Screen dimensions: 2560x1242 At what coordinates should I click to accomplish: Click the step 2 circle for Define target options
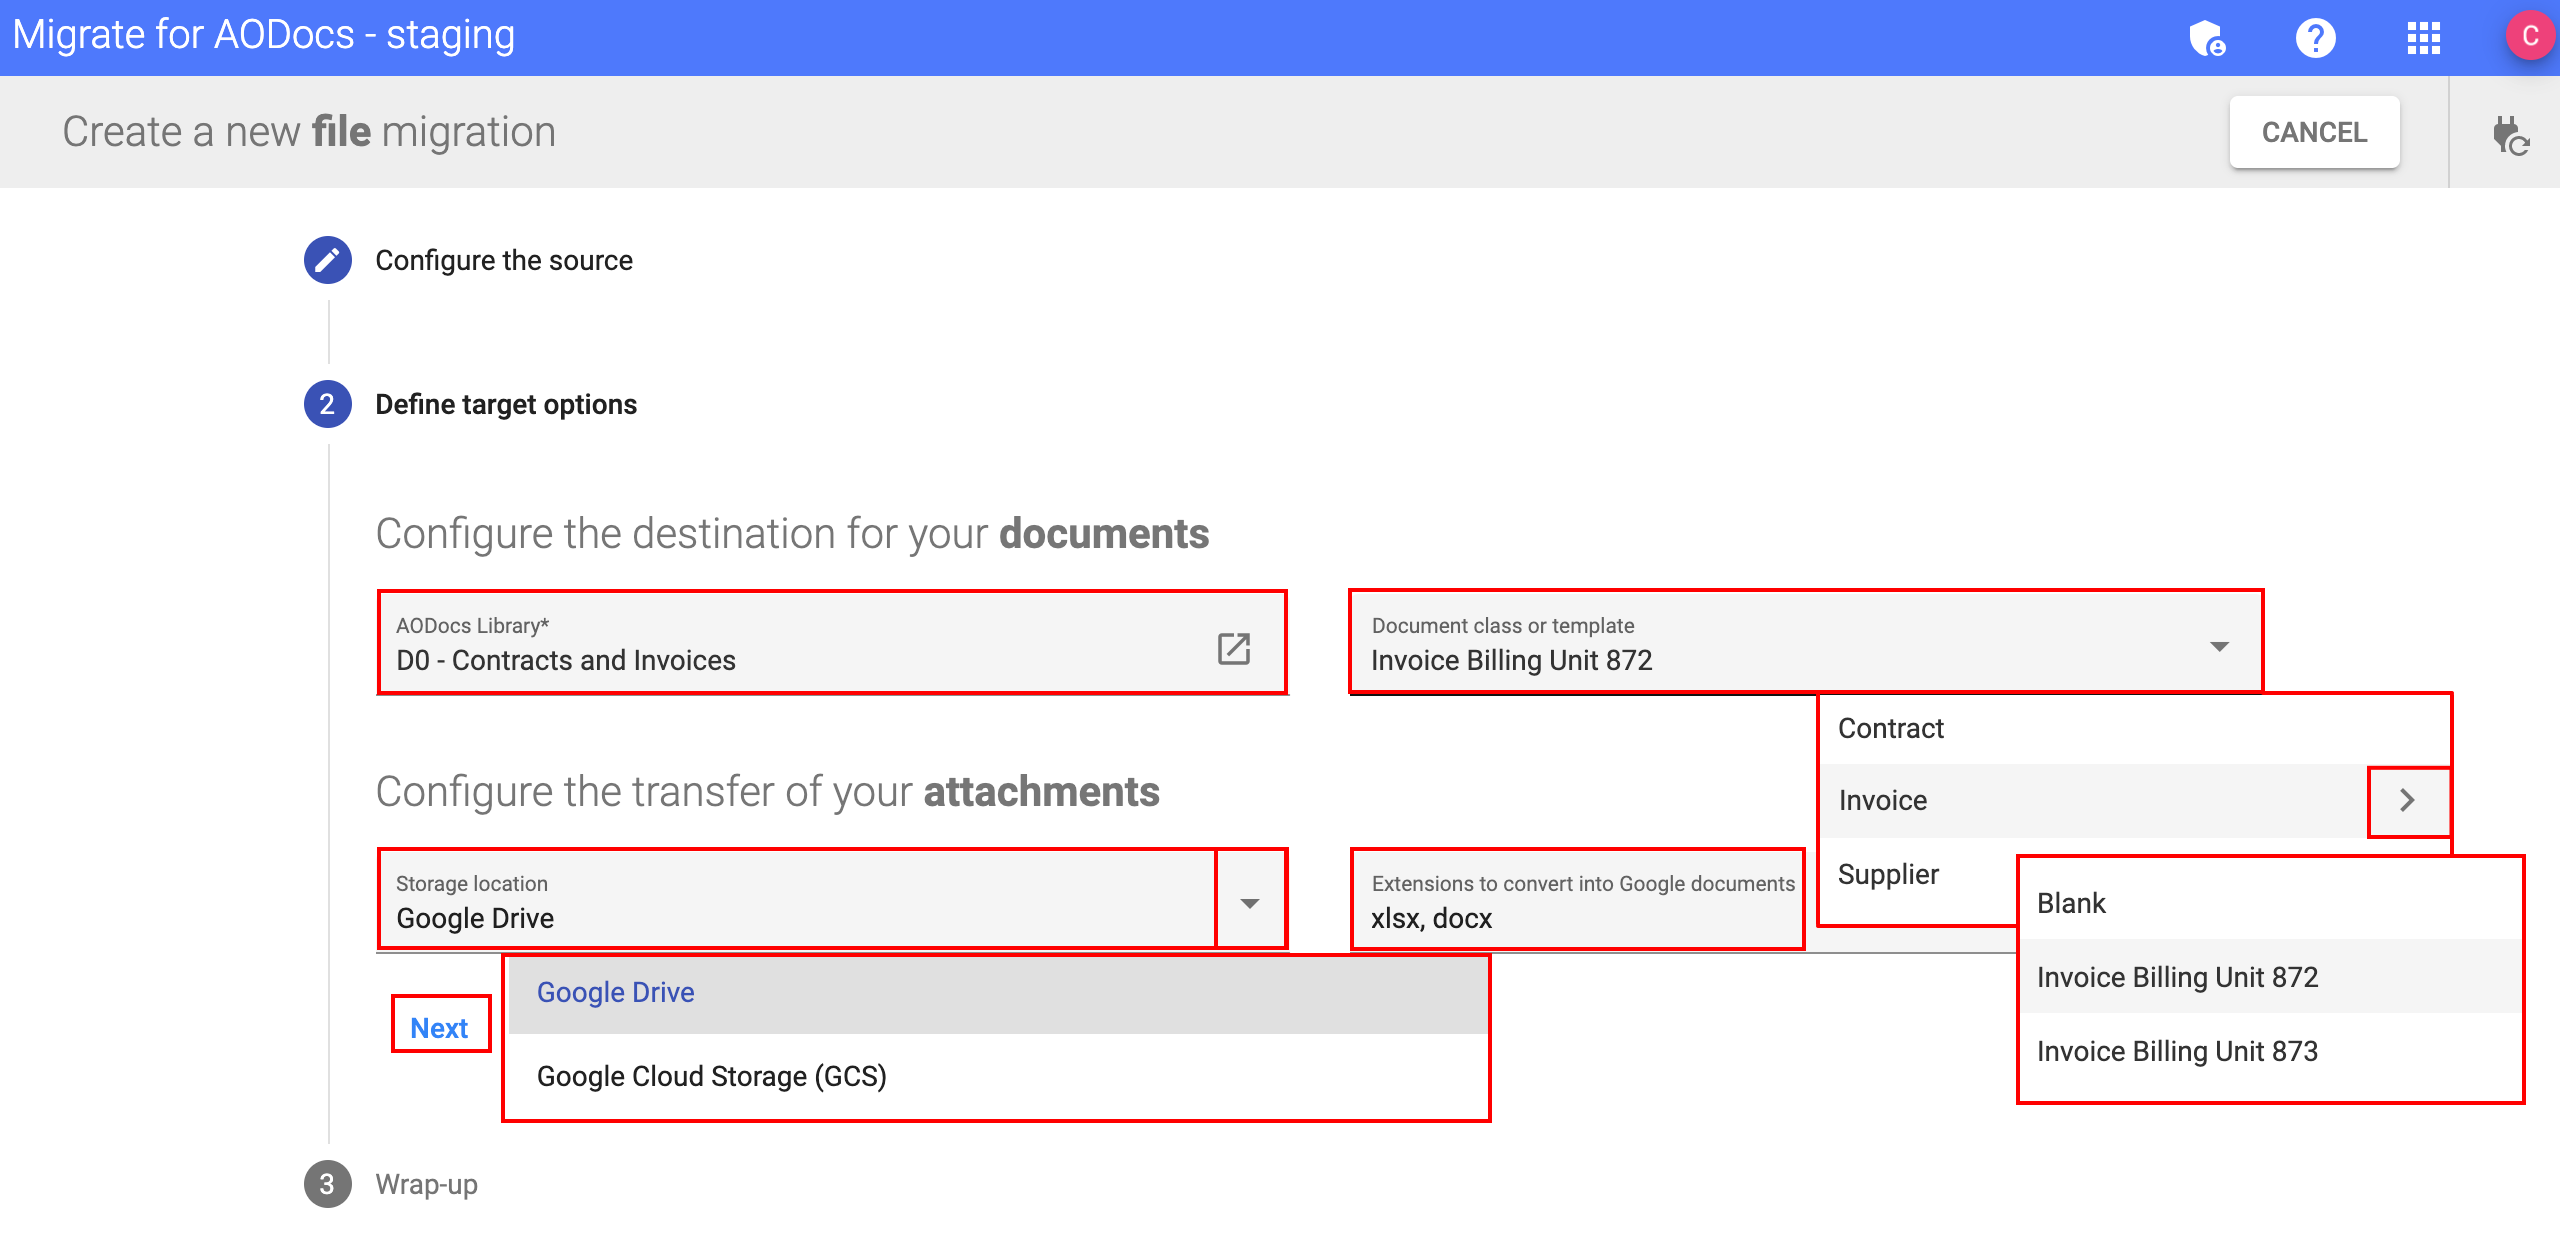coord(326,404)
